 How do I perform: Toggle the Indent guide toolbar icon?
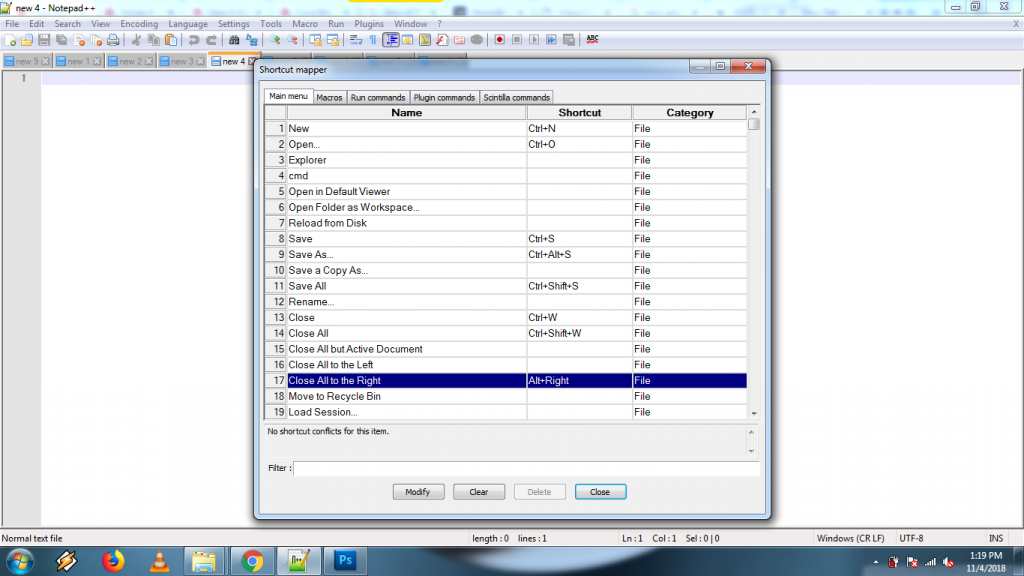(391, 40)
